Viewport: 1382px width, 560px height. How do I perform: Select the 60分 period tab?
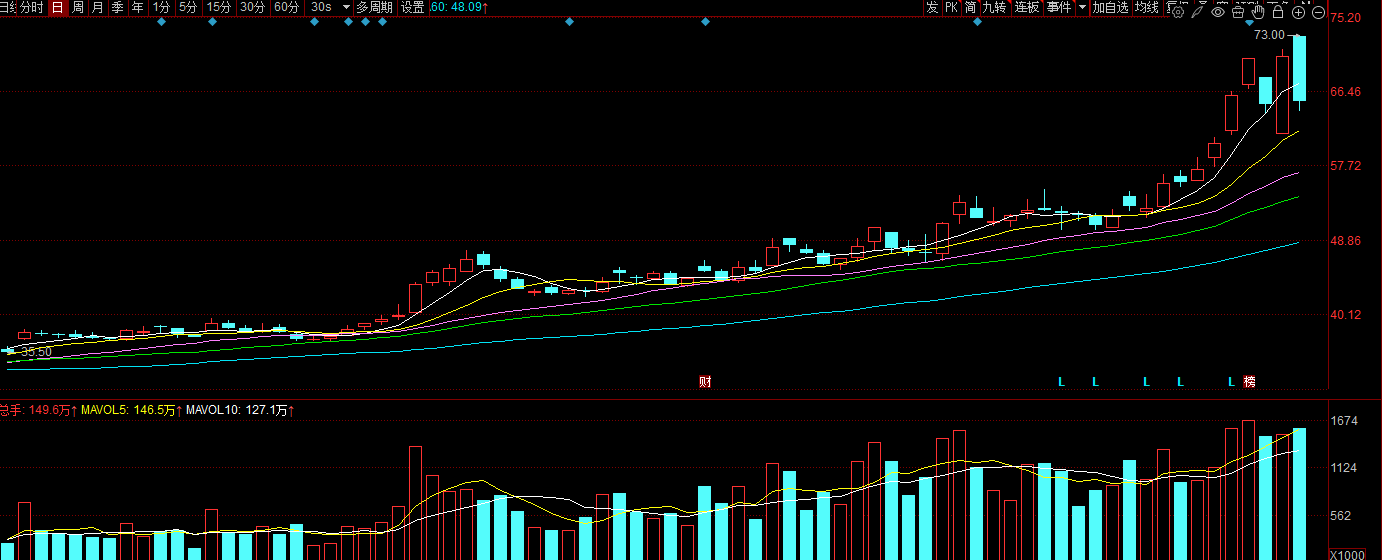pyautogui.click(x=286, y=7)
